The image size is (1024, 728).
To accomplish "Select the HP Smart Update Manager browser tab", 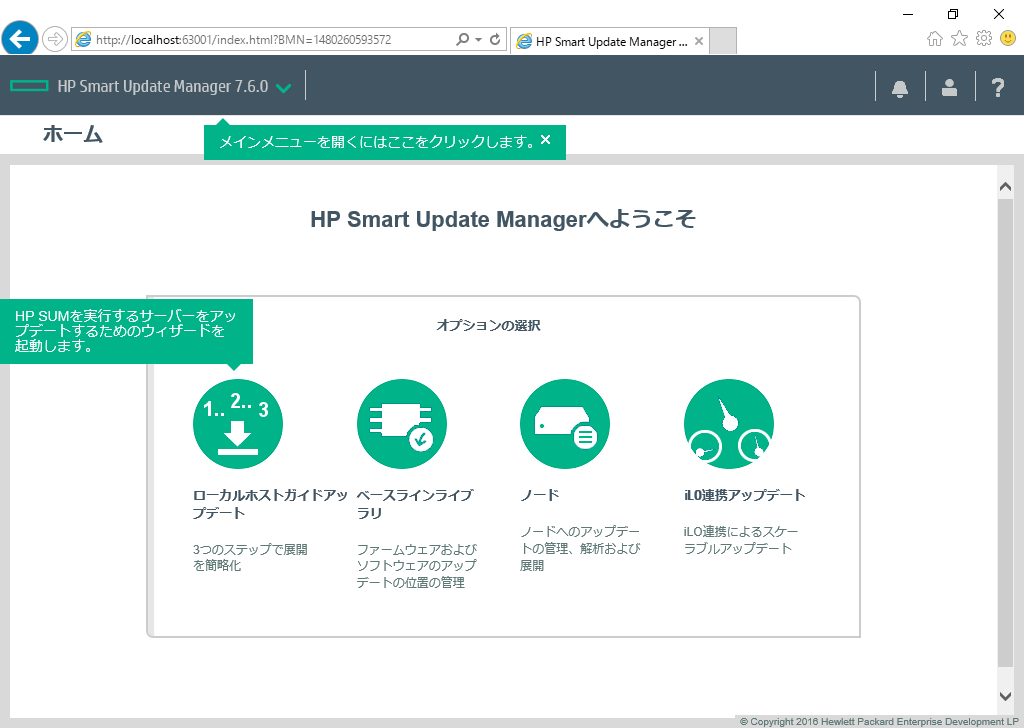I will click(x=610, y=41).
